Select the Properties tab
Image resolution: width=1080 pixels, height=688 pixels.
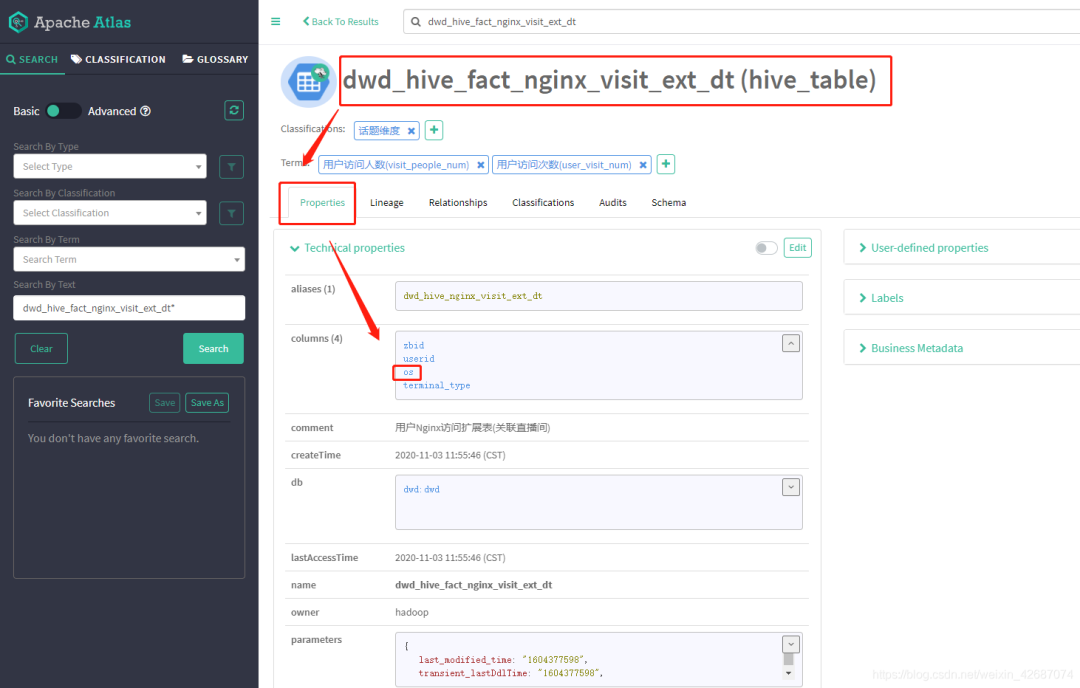pos(322,202)
